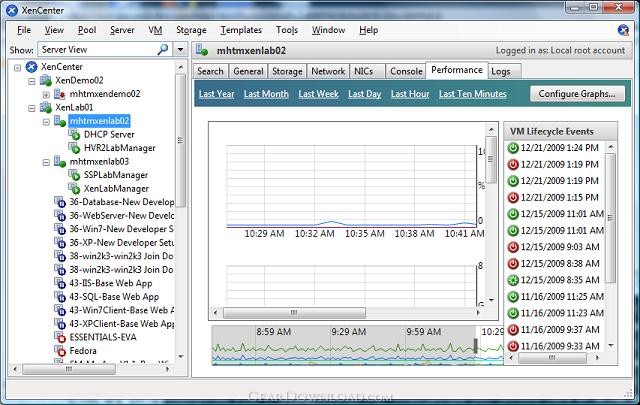Click the green star icon for 12/15/2009 8:35 AM

point(513,280)
